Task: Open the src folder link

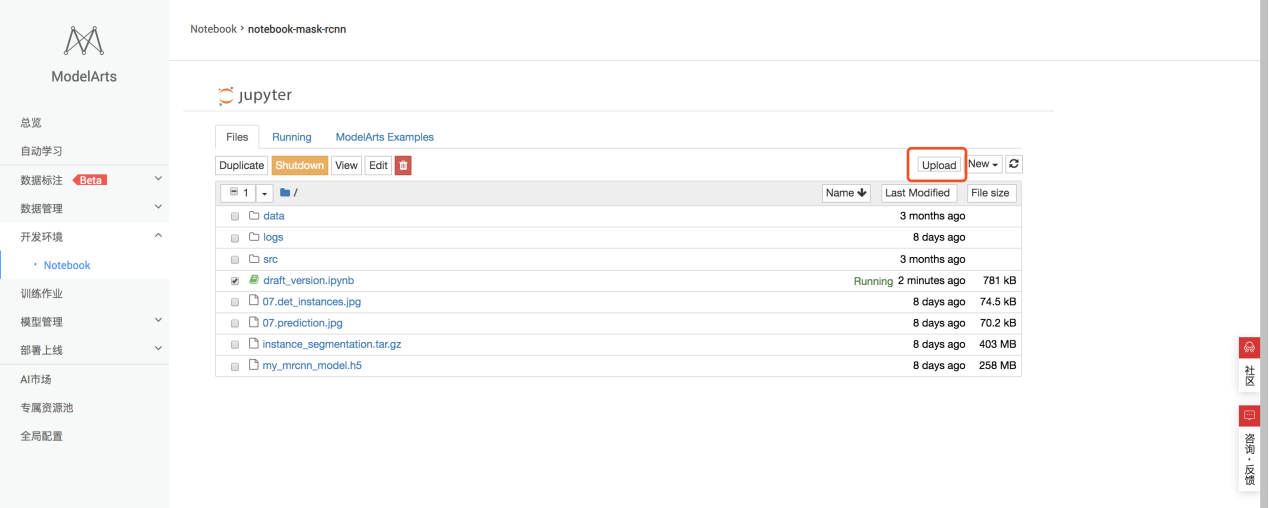Action: click(270, 260)
